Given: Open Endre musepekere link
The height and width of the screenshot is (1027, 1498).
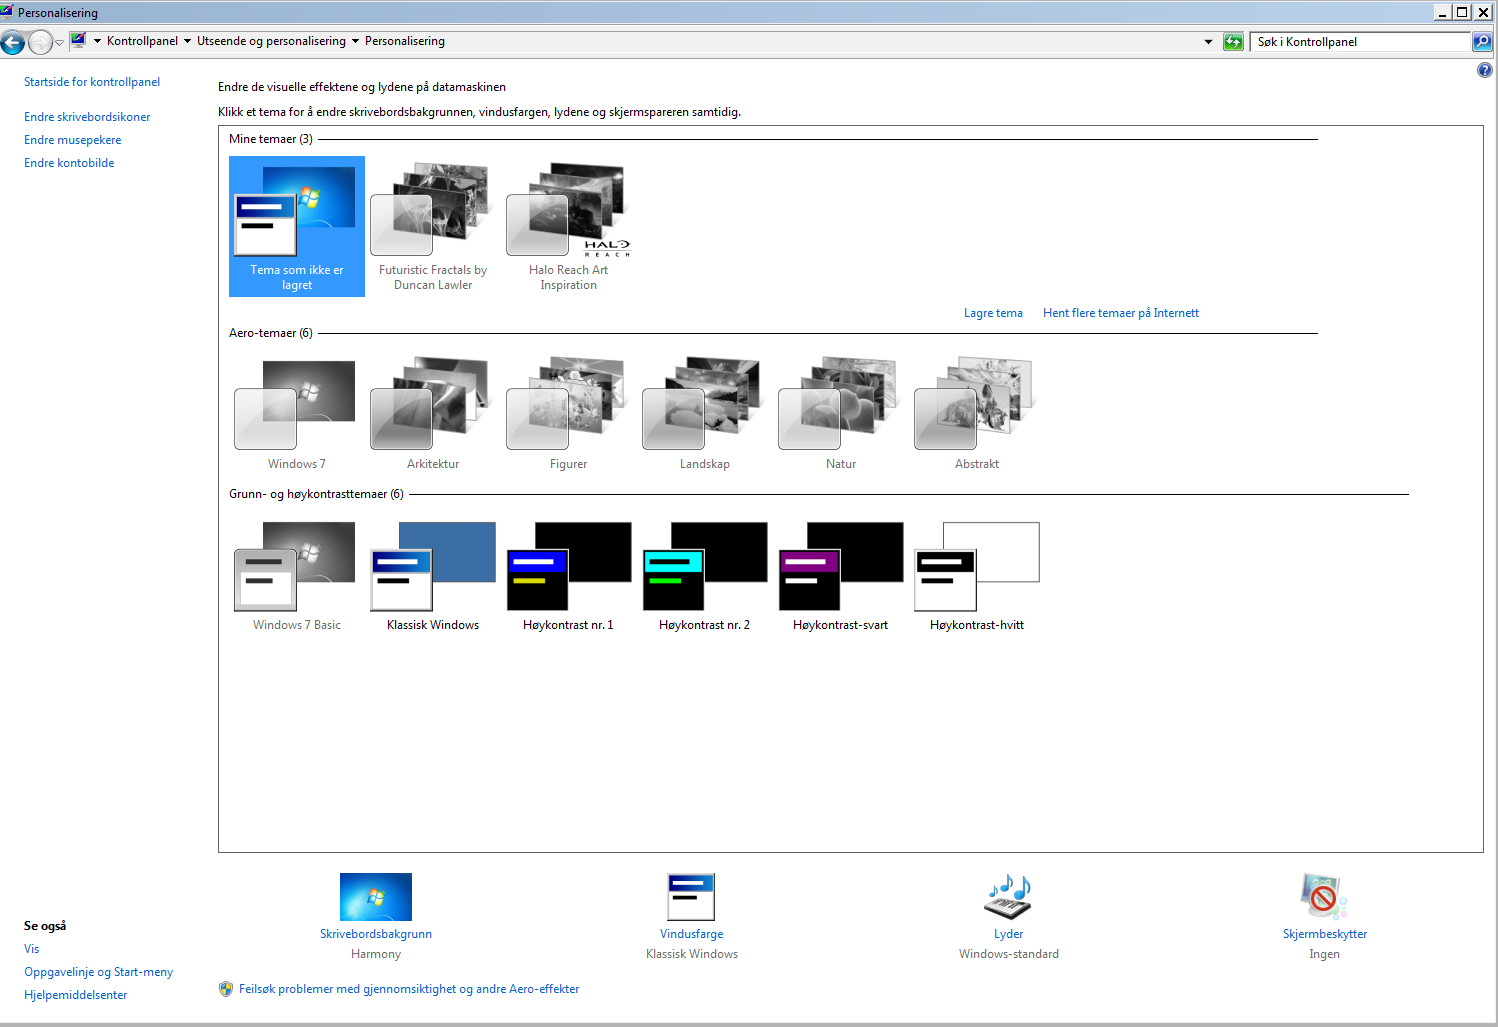Looking at the screenshot, I should pos(73,140).
